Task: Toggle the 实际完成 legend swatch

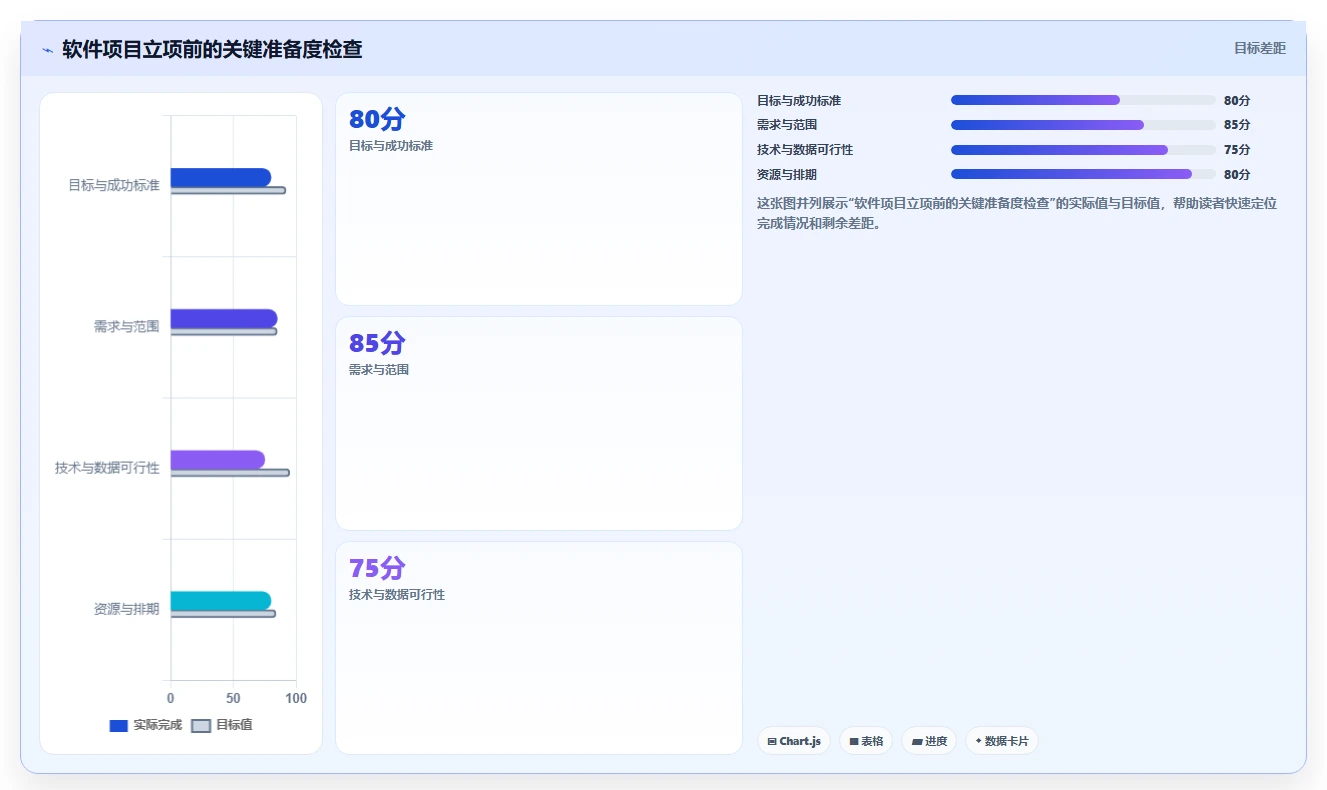Action: tap(119, 725)
